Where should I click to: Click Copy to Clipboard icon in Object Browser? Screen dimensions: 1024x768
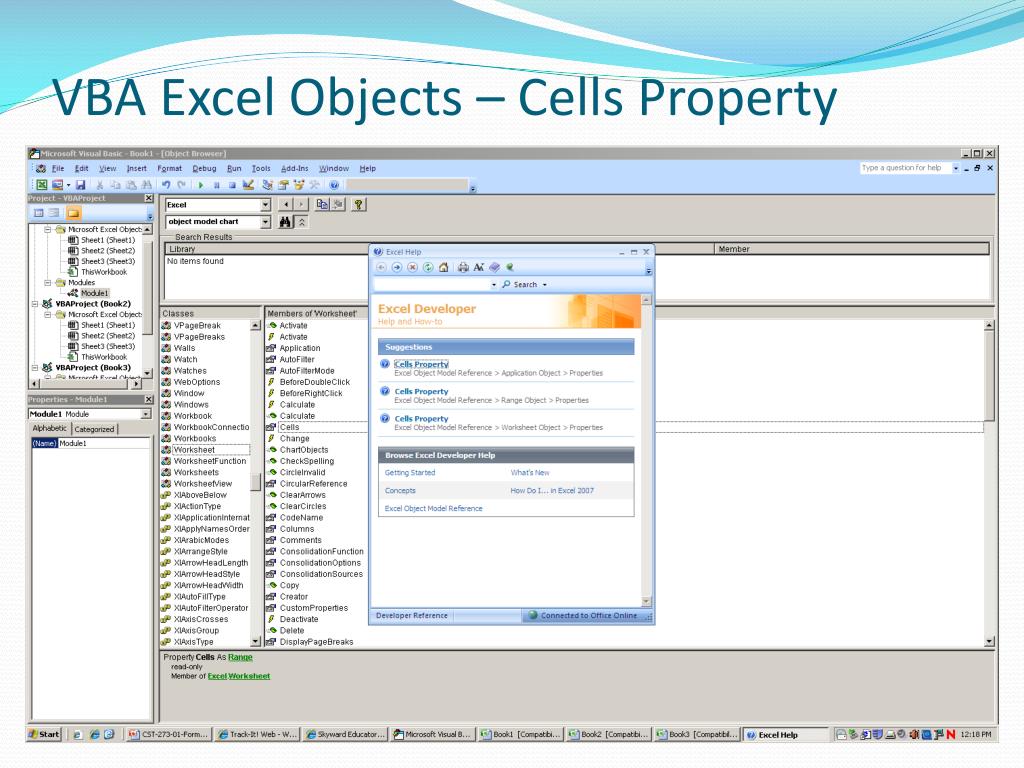[322, 204]
